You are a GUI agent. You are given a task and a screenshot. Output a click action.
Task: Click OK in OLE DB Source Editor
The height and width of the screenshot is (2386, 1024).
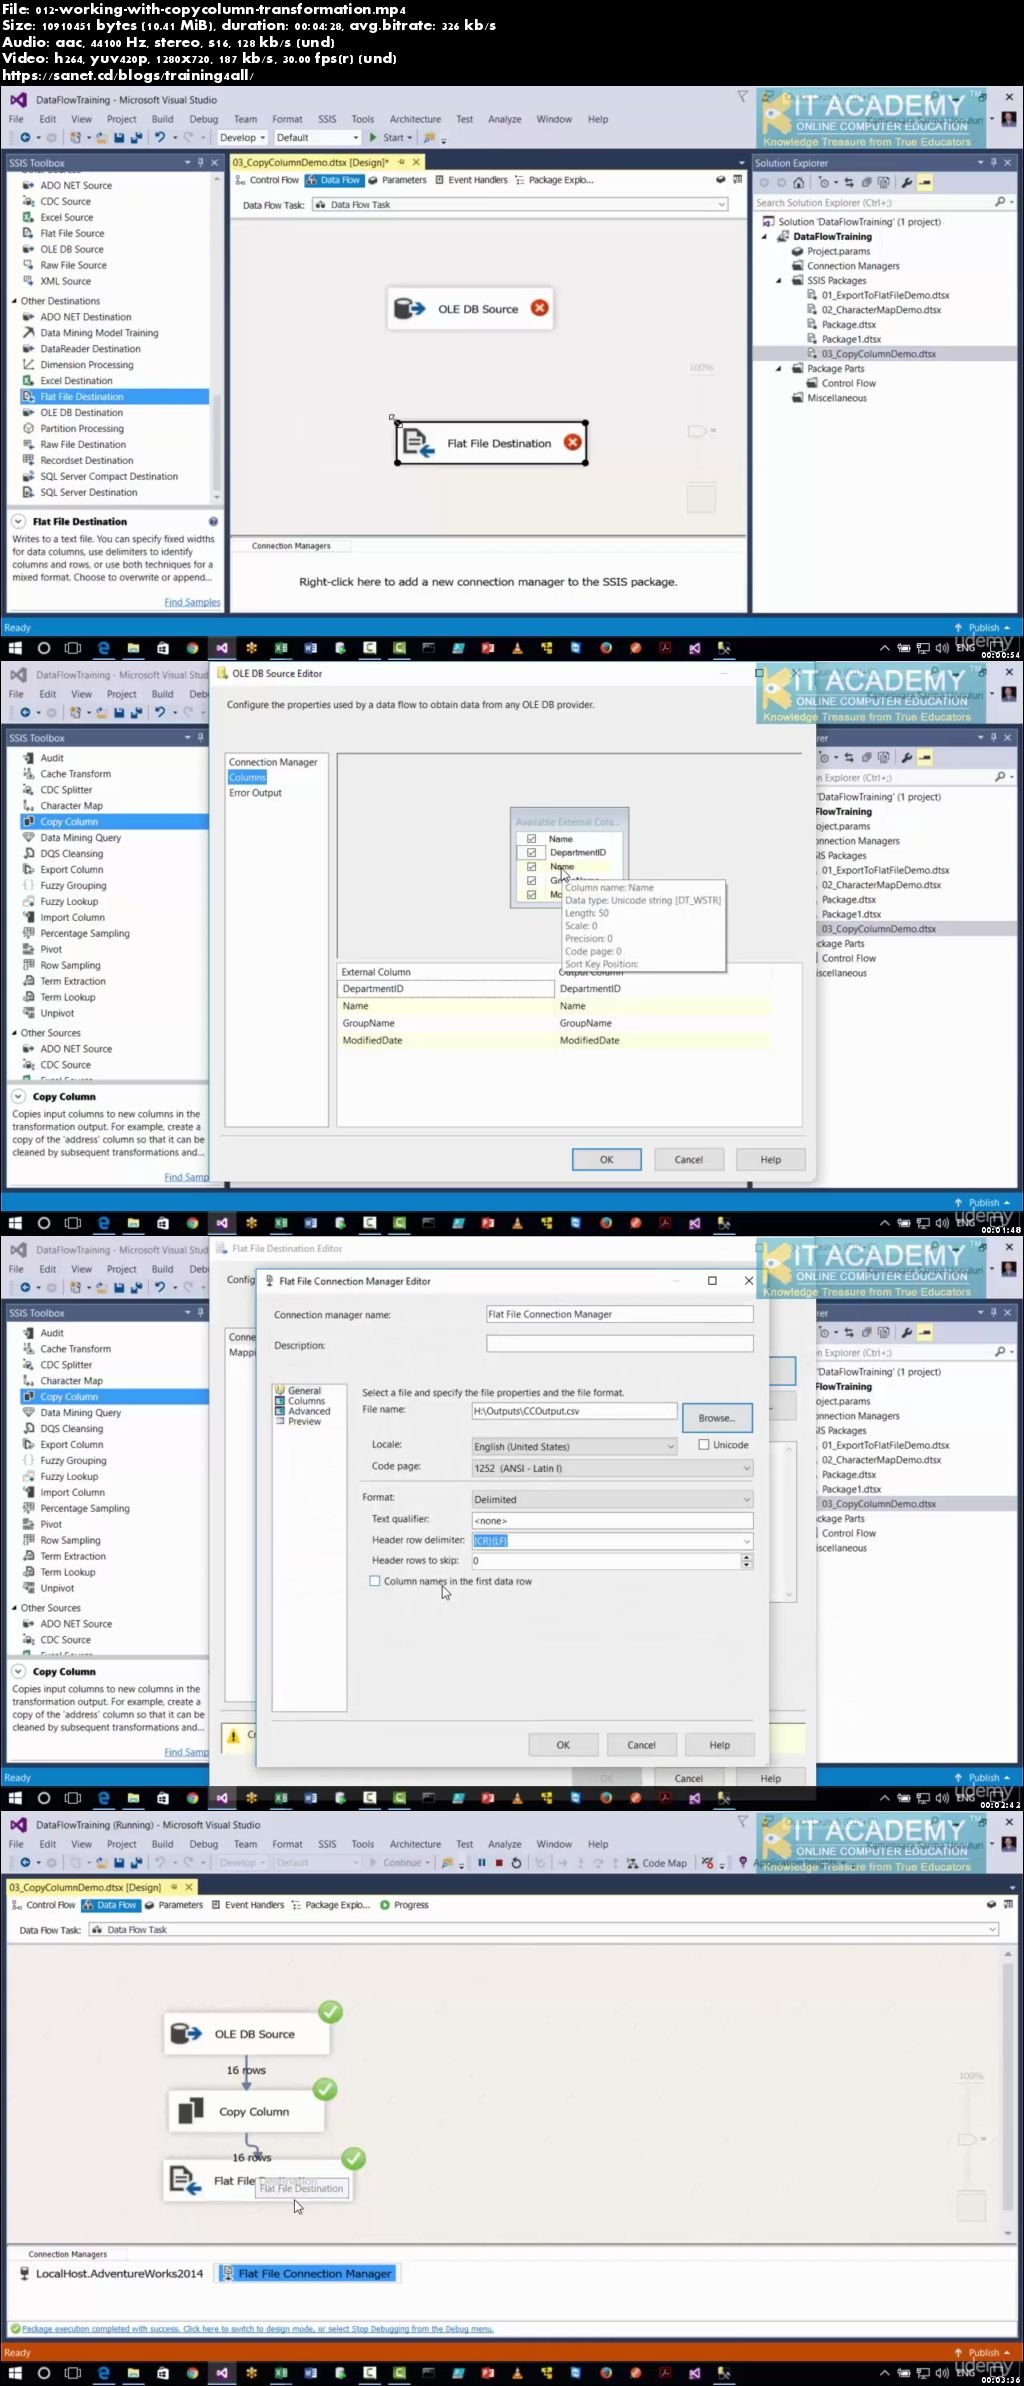point(606,1160)
